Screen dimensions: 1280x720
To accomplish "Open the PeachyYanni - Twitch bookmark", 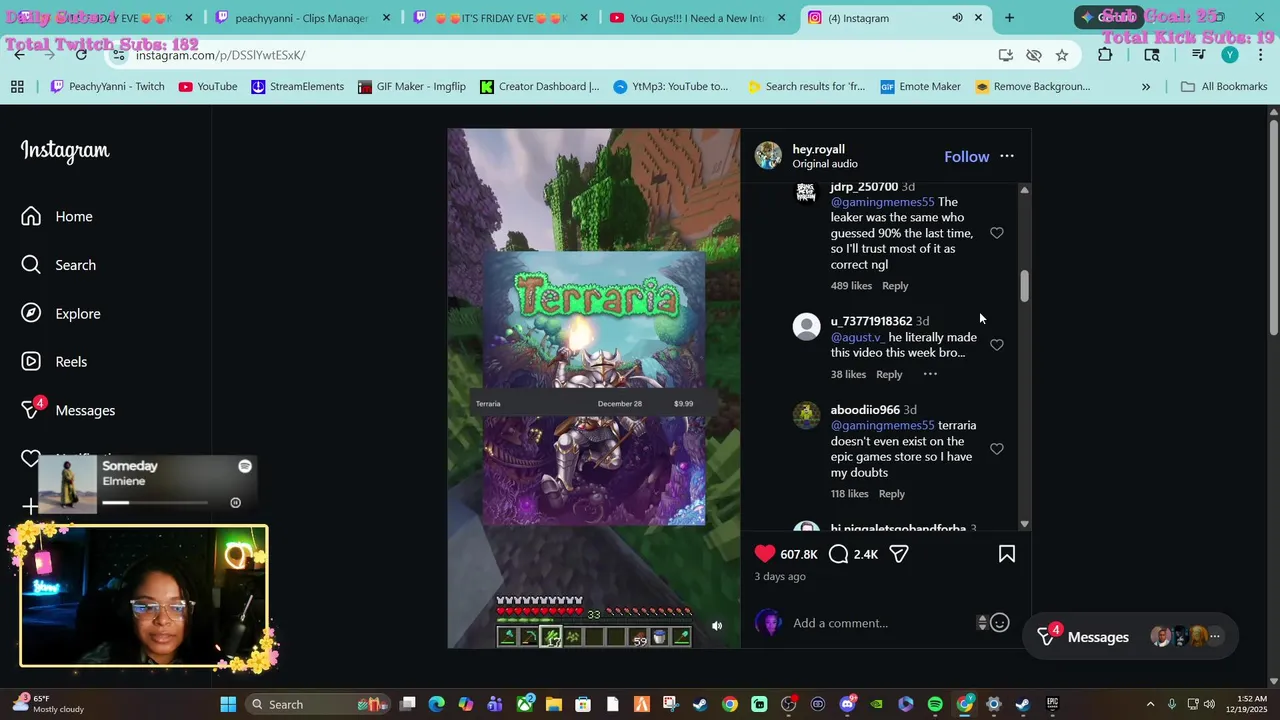I will click(x=108, y=87).
